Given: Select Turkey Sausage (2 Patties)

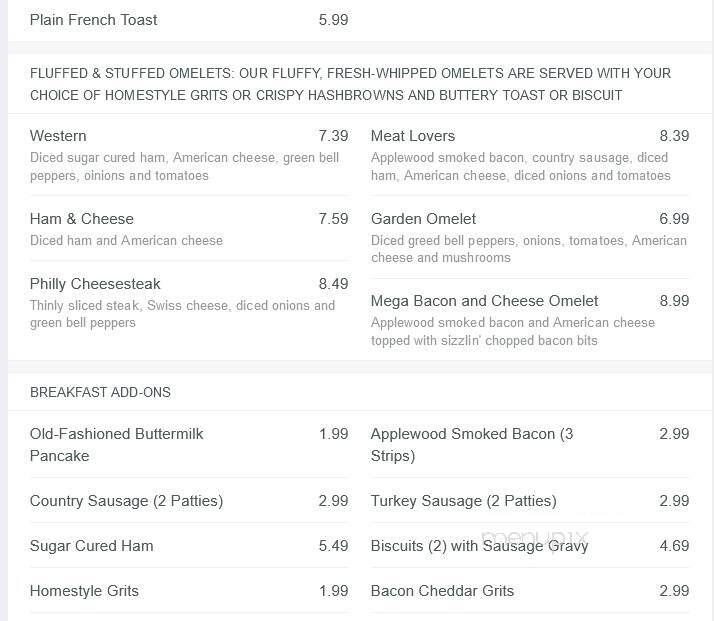Looking at the screenshot, I should (464, 501).
